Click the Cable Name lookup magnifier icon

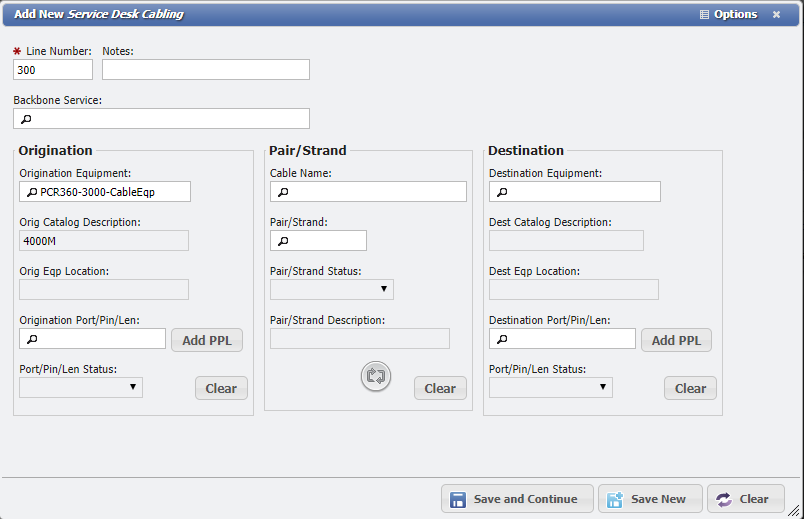tap(283, 192)
